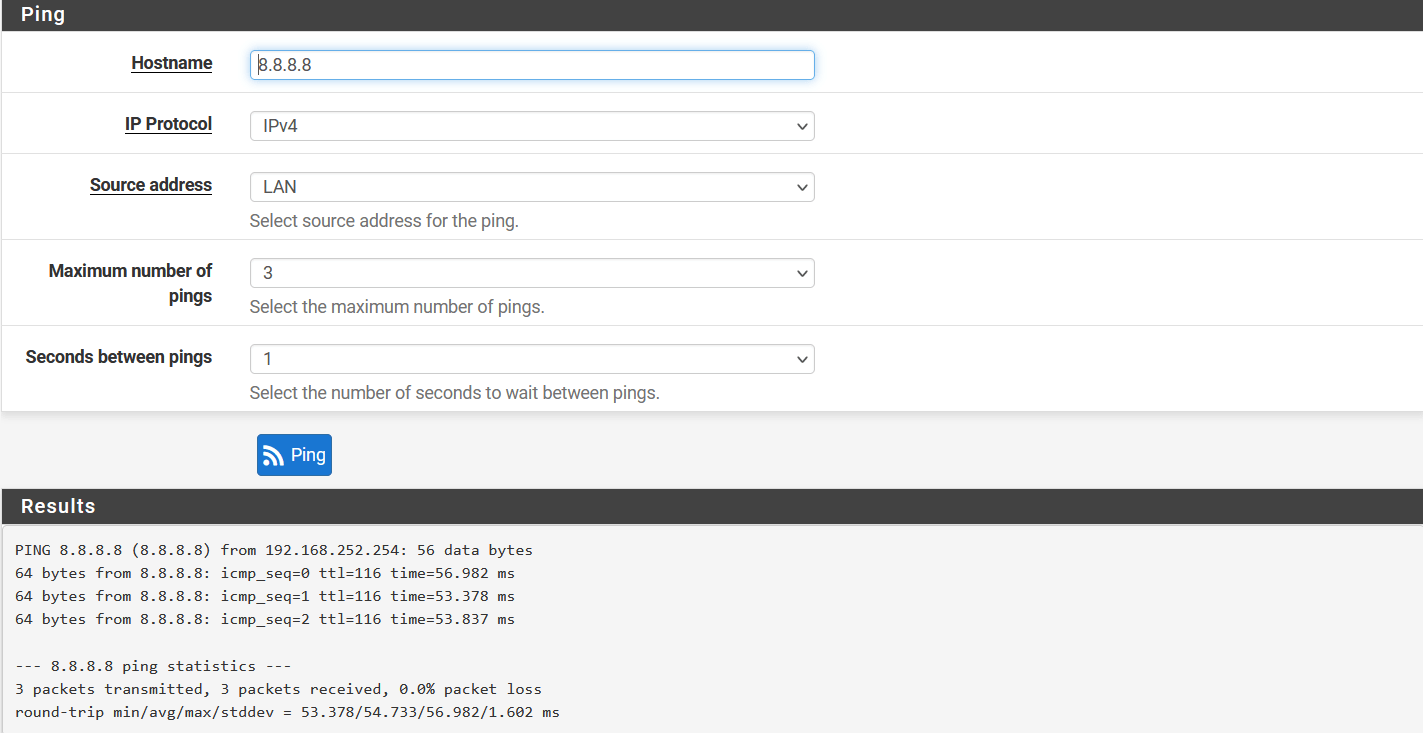Click 'Select the maximum number of pings.' hint
This screenshot has height=733, width=1423.
coord(397,307)
